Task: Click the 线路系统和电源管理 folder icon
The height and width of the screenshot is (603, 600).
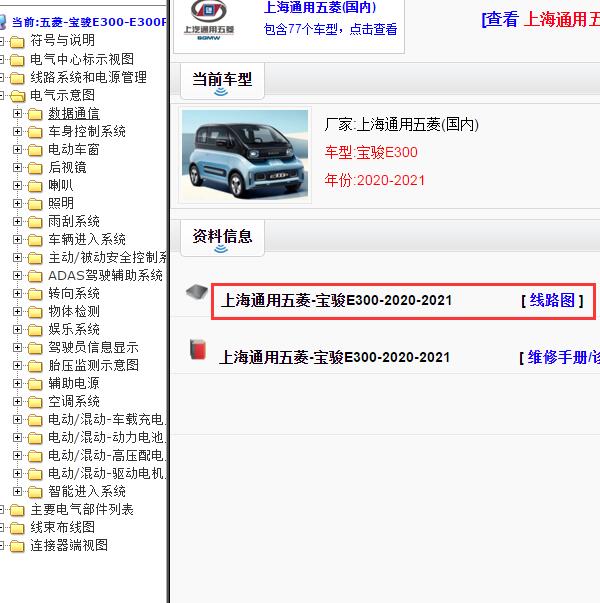Action: 17,78
